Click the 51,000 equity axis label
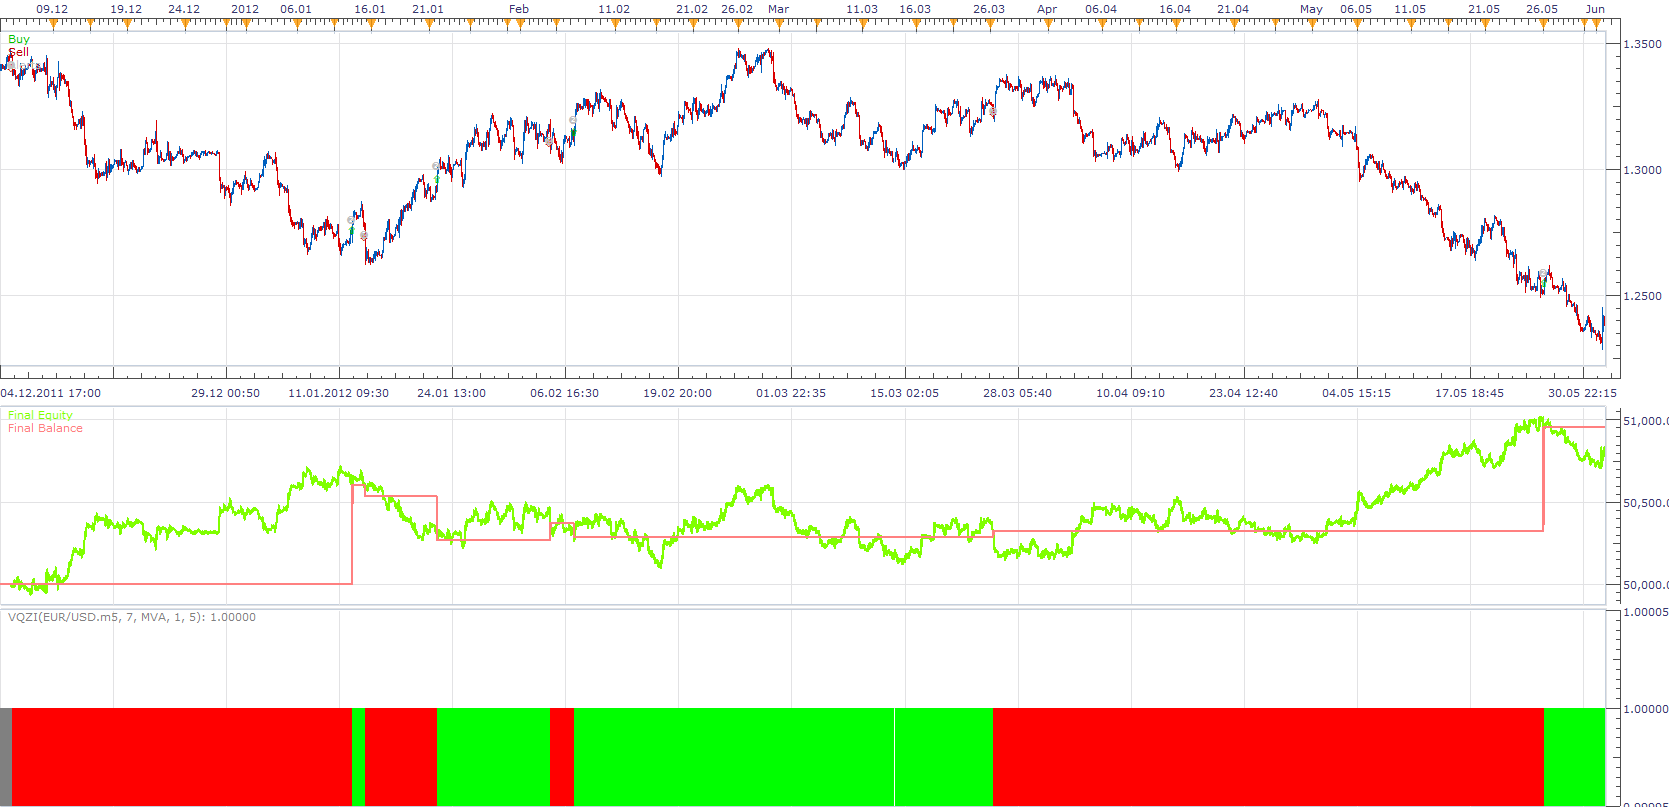The height and width of the screenshot is (807, 1670). (x=1646, y=421)
